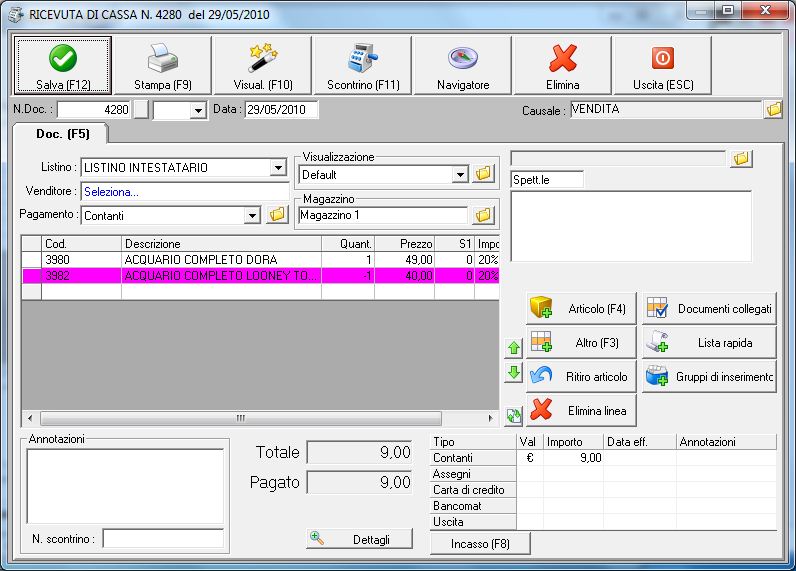
Task: Click the Quant. column header
Action: click(348, 244)
